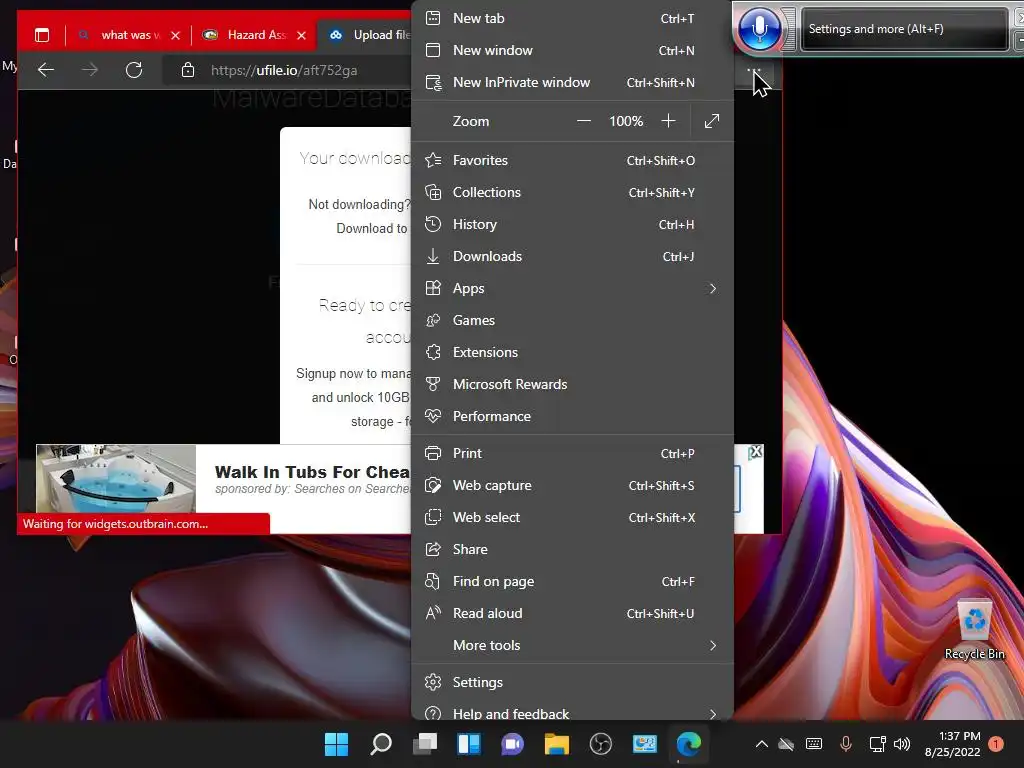This screenshot has height=768, width=1024.
Task: View site info via lock icon
Action: click(188, 70)
